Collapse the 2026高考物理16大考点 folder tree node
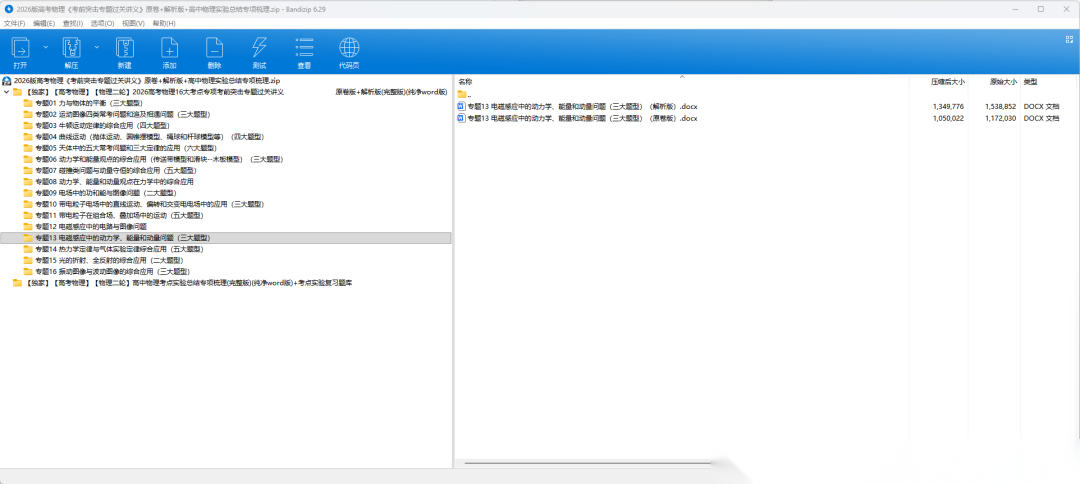Image resolution: width=1080 pixels, height=484 pixels. [7, 91]
